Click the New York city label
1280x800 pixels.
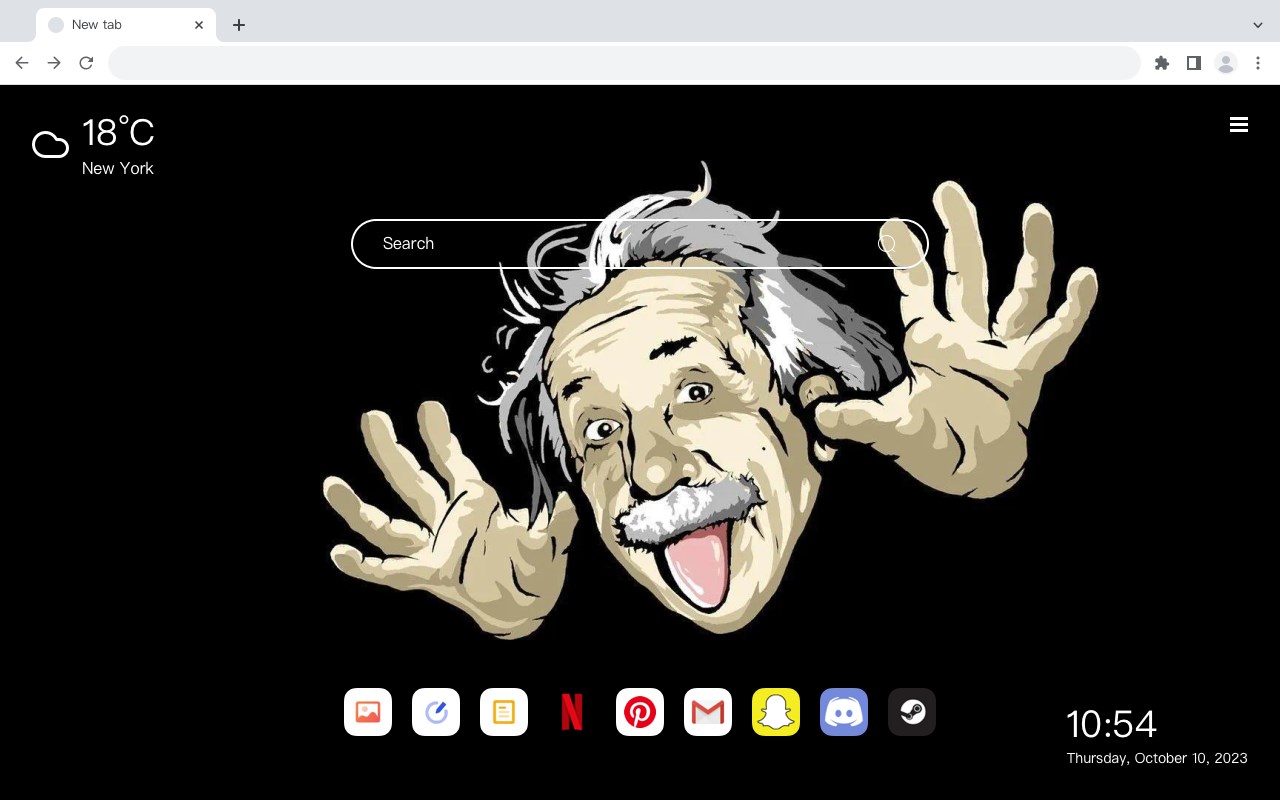pyautogui.click(x=118, y=168)
